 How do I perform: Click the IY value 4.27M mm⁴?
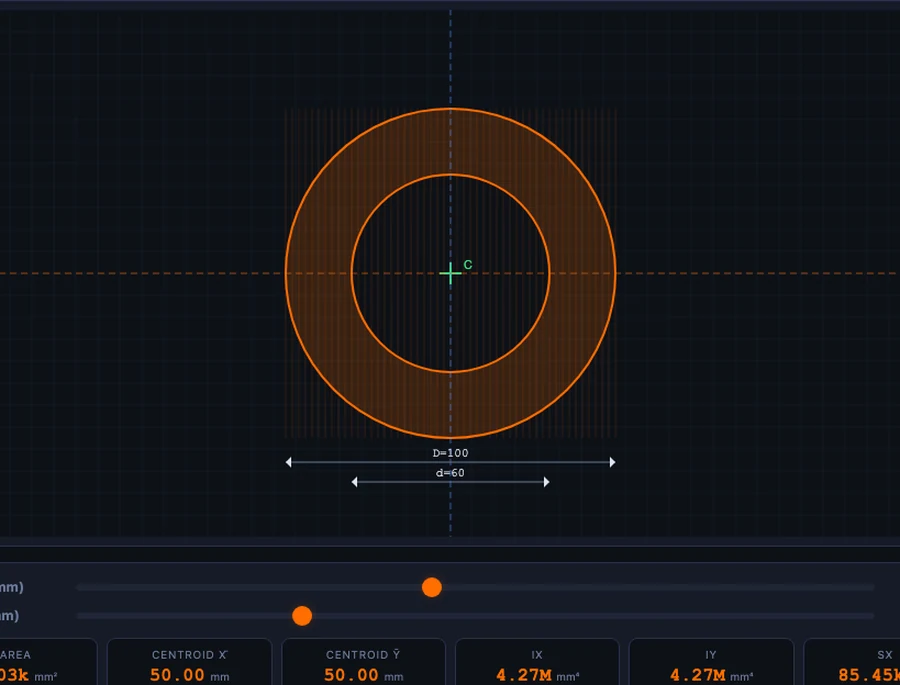point(712,675)
